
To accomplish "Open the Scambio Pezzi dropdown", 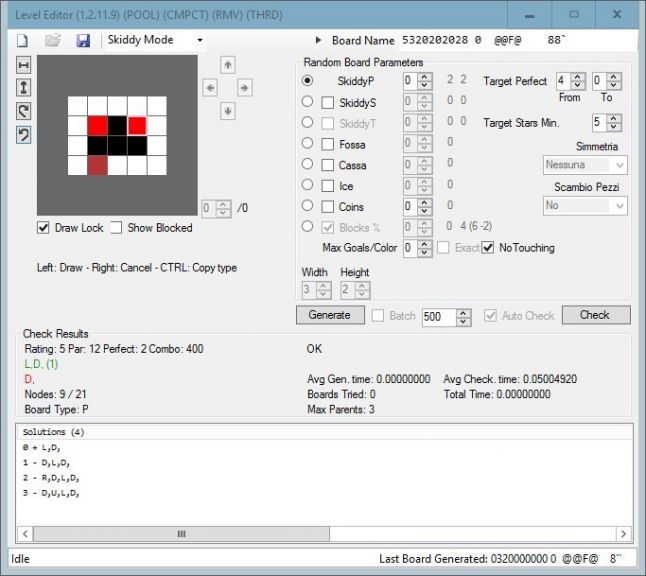I will point(585,205).
